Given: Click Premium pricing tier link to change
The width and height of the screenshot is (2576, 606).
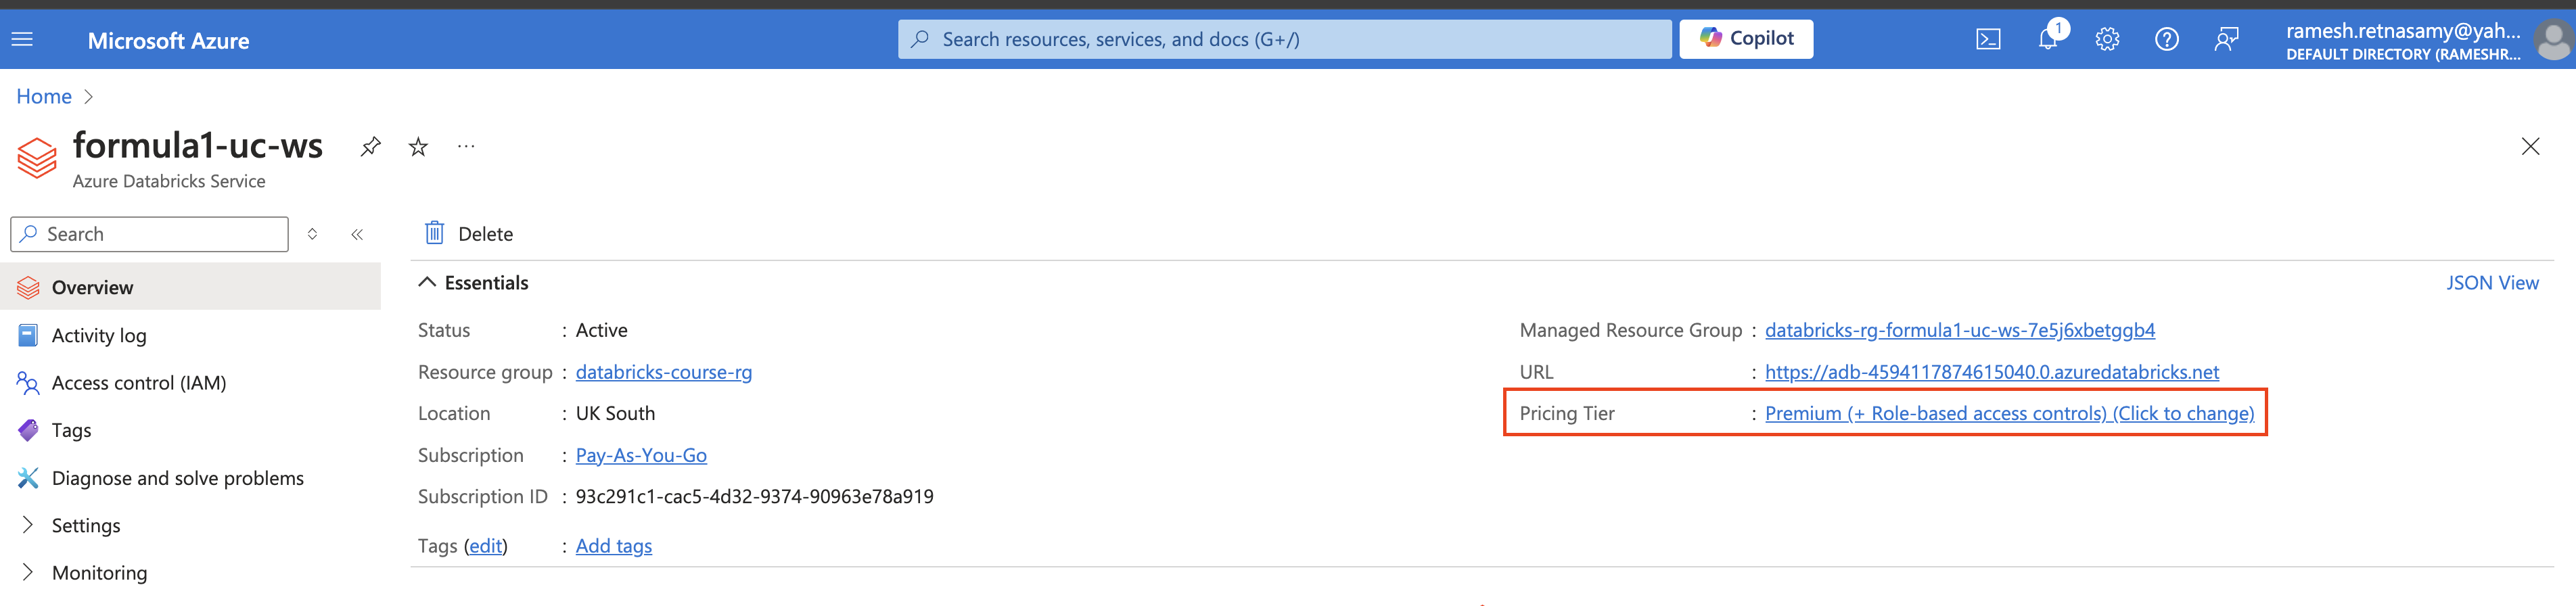Looking at the screenshot, I should point(2009,413).
